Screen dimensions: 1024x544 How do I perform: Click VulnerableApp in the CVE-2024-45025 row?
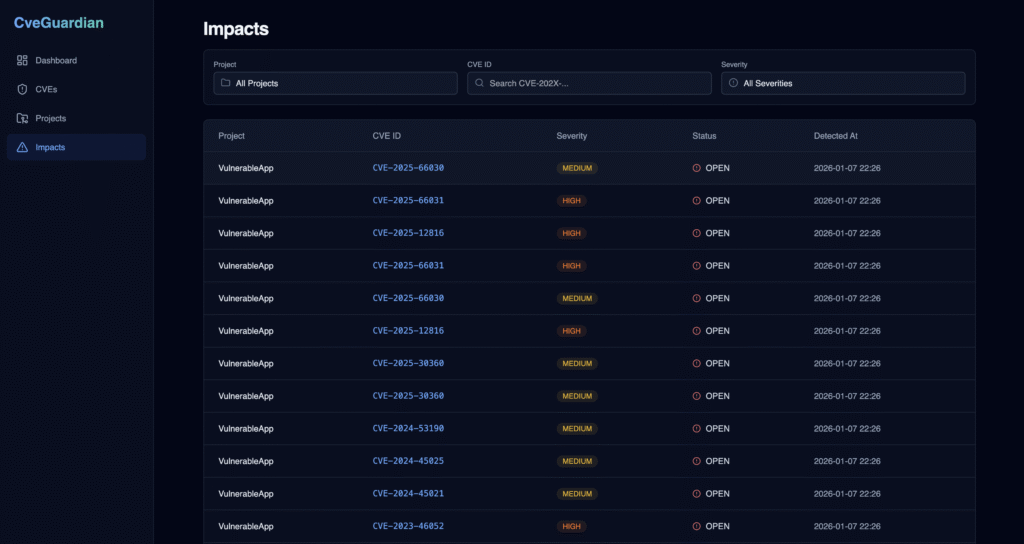pyautogui.click(x=246, y=461)
